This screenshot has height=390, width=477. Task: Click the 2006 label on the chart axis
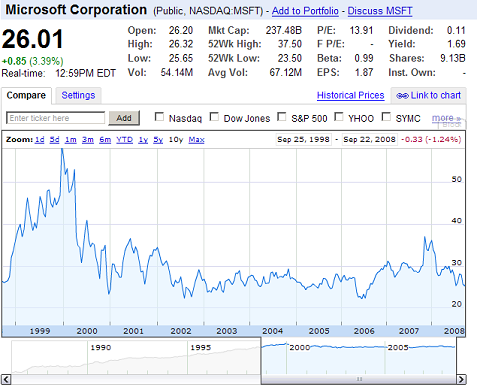[x=364, y=331]
